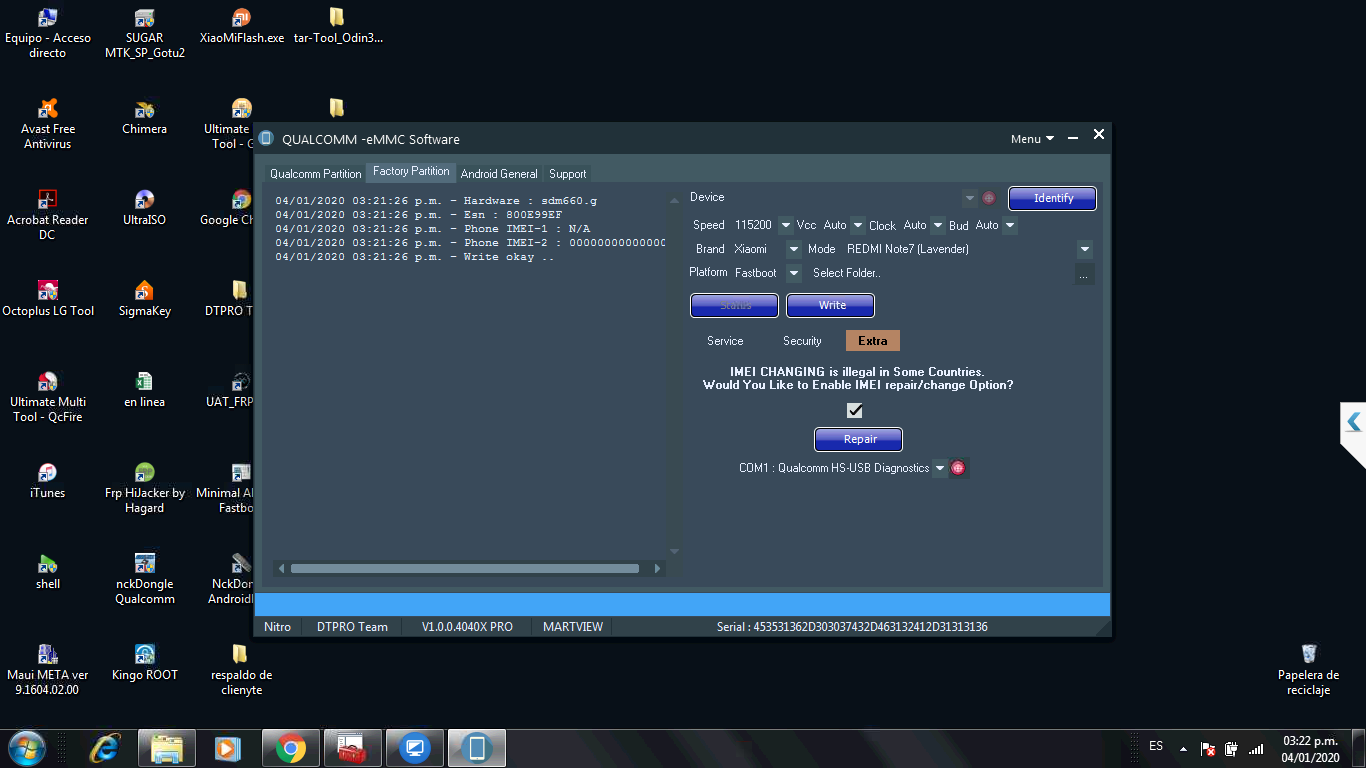Click the Identify button

pyautogui.click(x=1053, y=198)
